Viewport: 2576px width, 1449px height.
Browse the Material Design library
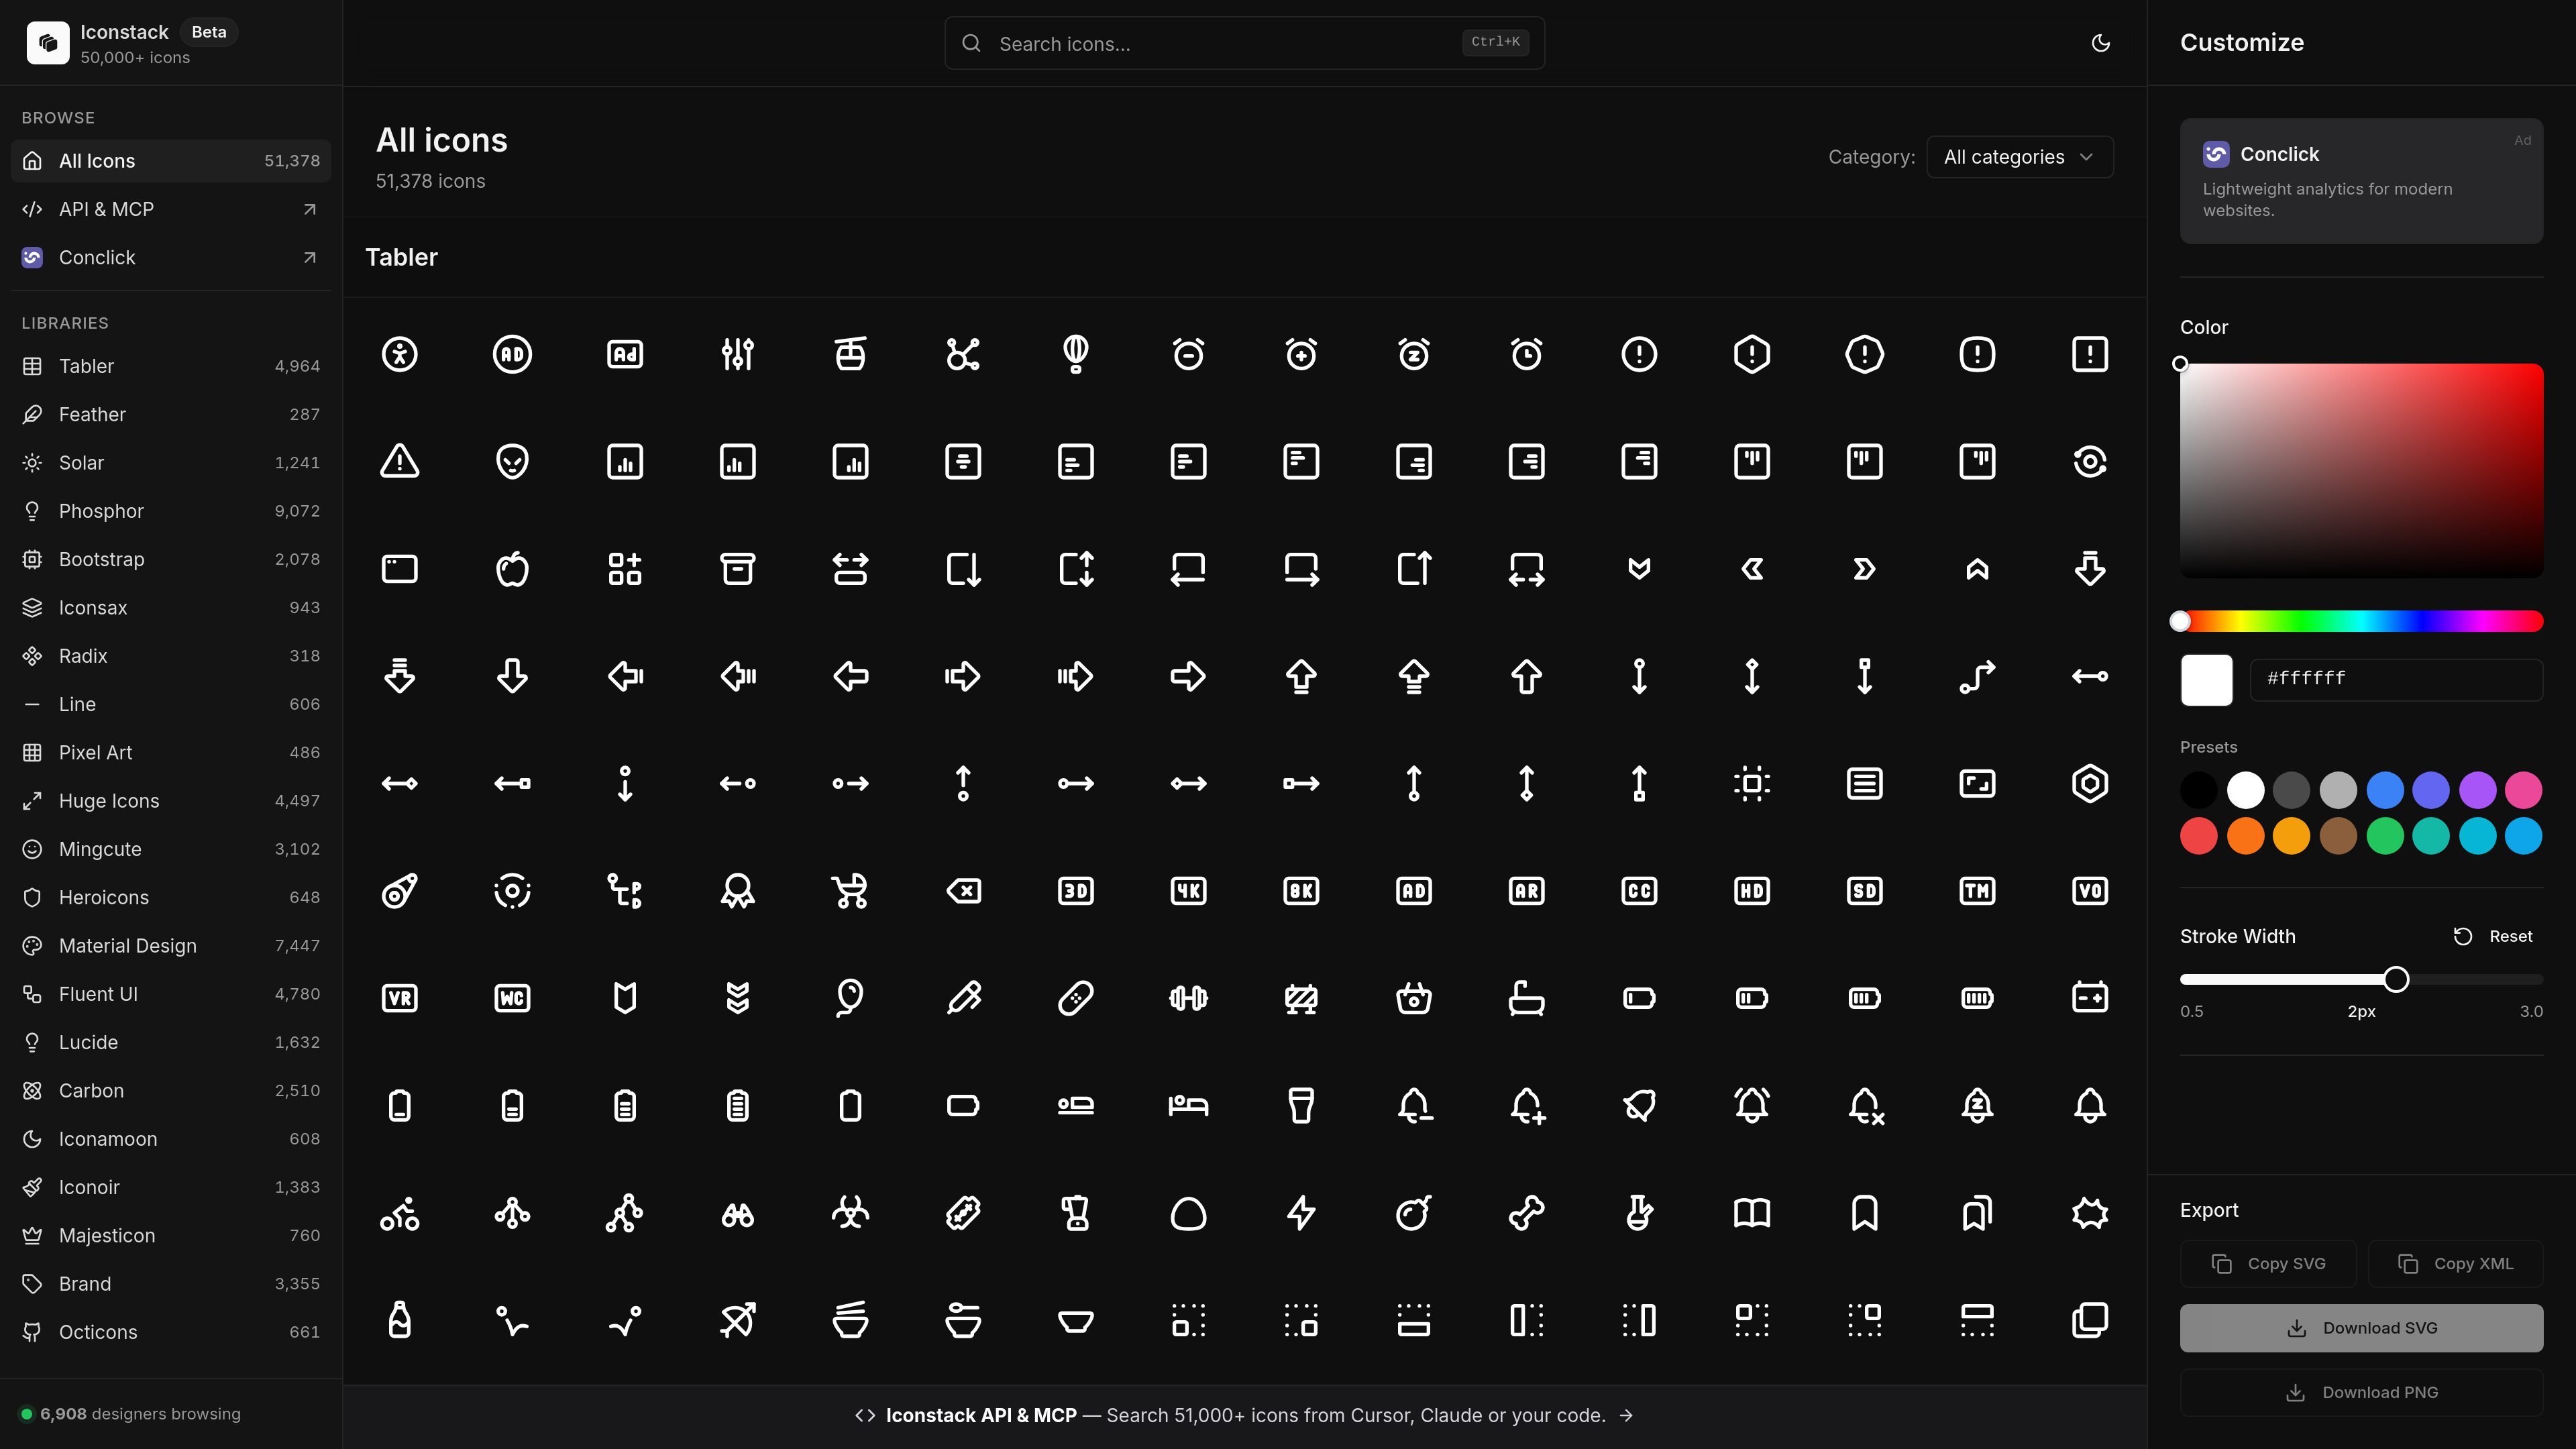(171, 946)
